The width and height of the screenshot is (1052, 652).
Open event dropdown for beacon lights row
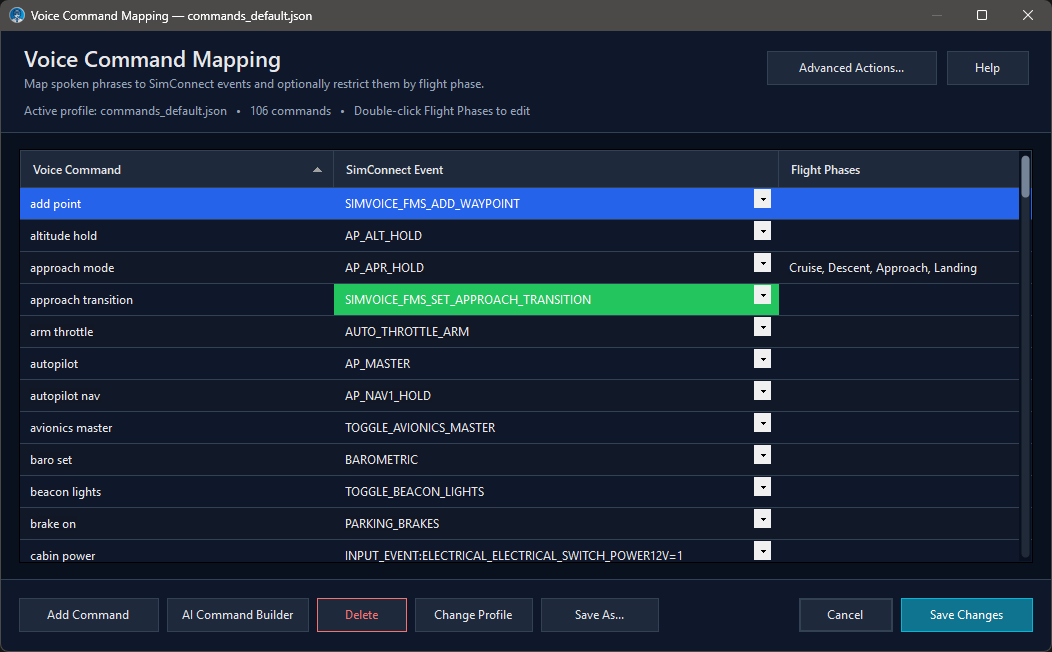click(x=762, y=487)
